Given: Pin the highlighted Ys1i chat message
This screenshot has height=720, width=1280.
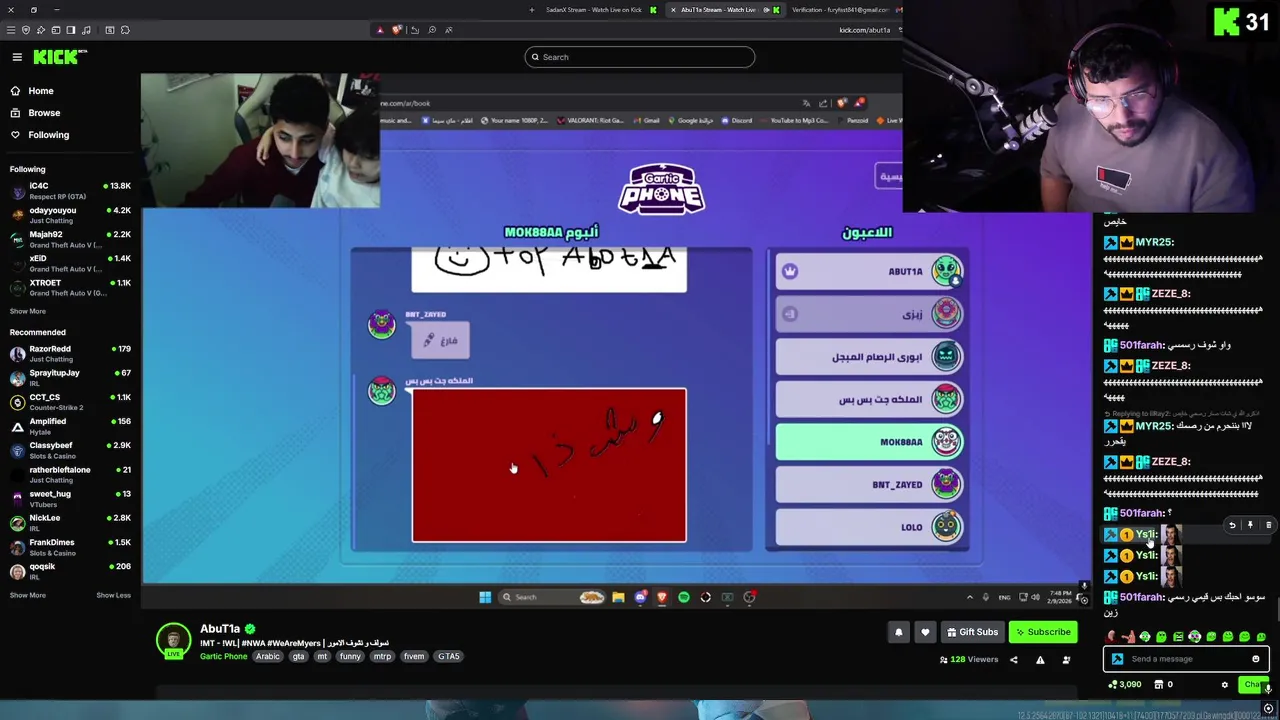Looking at the screenshot, I should point(1250,525).
